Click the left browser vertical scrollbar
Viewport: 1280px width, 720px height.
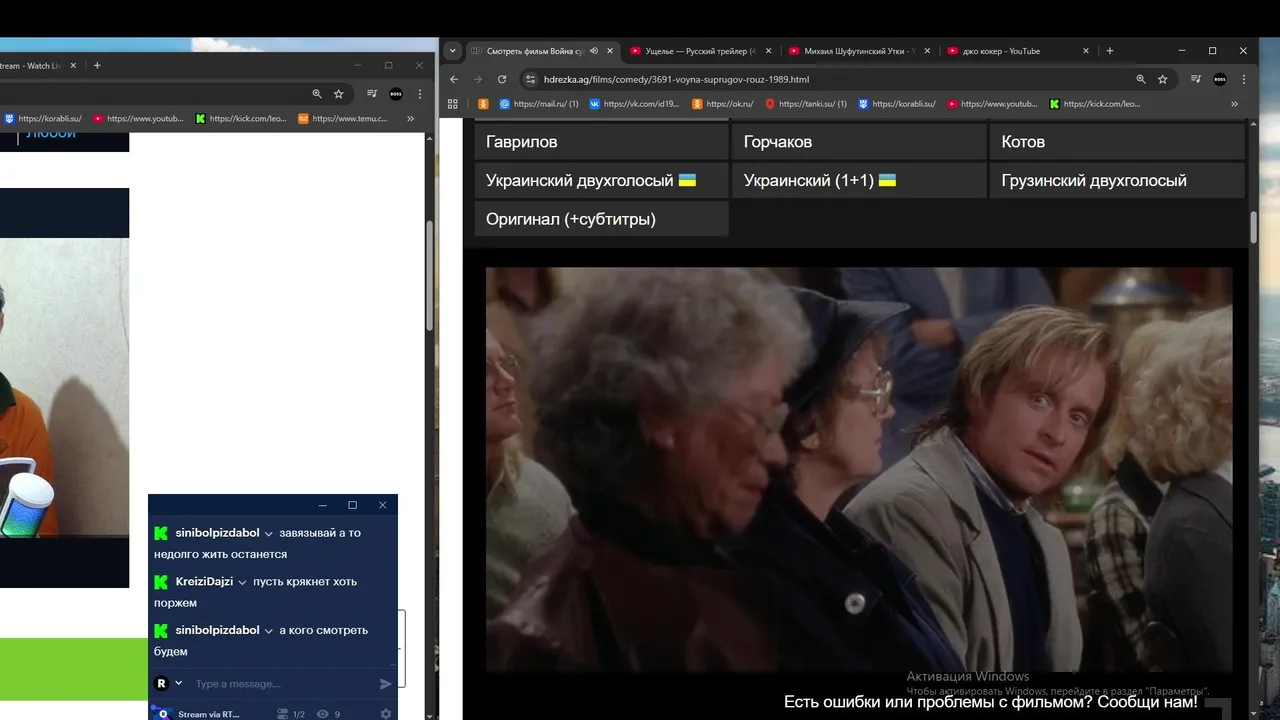coord(430,274)
